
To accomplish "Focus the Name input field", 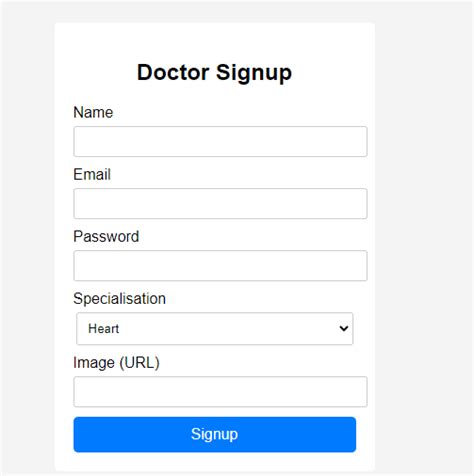I will (220, 141).
